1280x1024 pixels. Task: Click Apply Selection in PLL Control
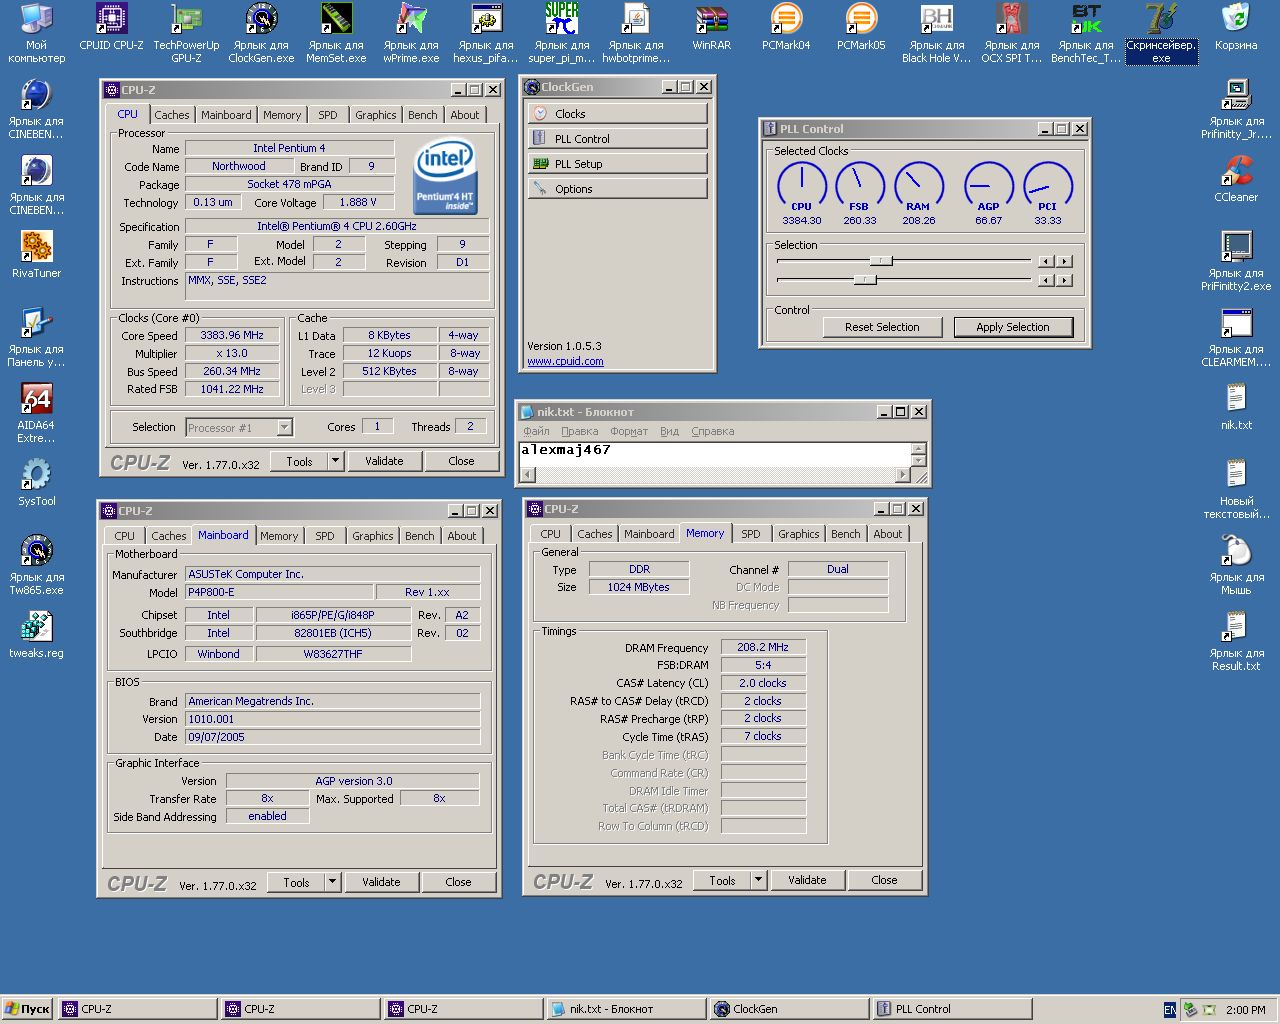[1013, 327]
